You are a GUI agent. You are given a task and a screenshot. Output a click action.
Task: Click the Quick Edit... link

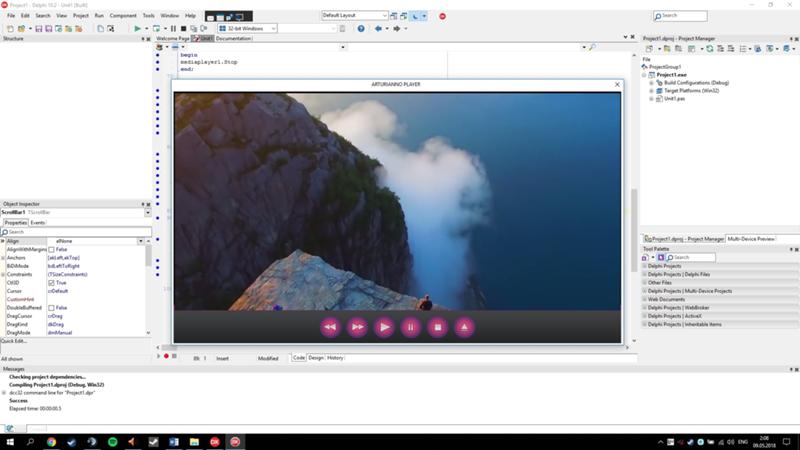point(14,341)
